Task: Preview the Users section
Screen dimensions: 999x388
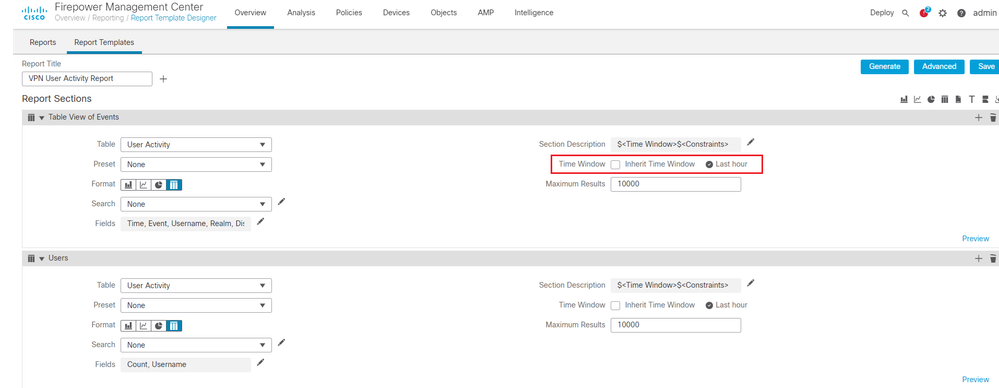Action: point(975,379)
